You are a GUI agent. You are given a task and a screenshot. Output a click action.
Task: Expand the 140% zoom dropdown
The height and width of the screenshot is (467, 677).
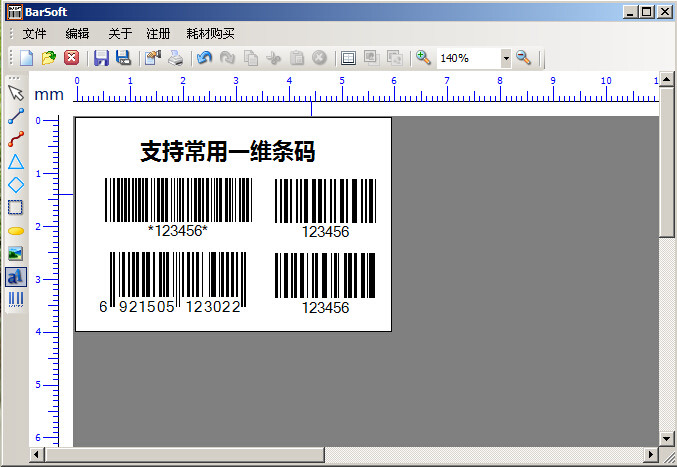[x=506, y=58]
